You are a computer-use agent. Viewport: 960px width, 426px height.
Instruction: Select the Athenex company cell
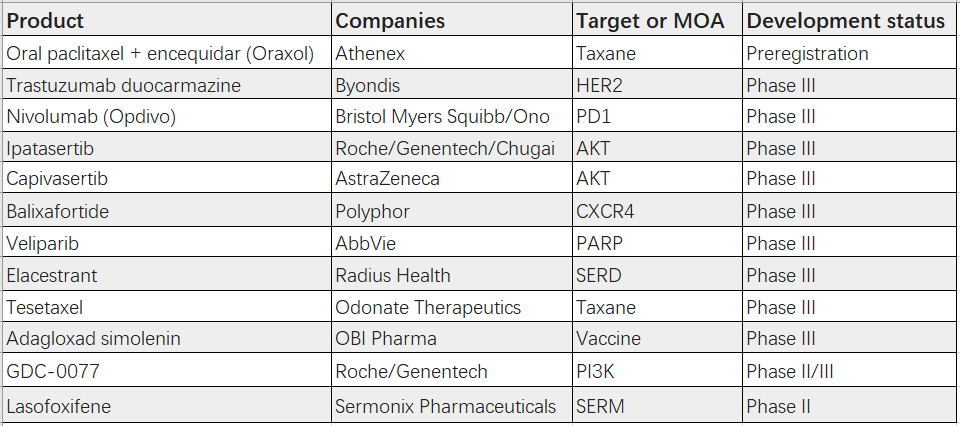[371, 53]
